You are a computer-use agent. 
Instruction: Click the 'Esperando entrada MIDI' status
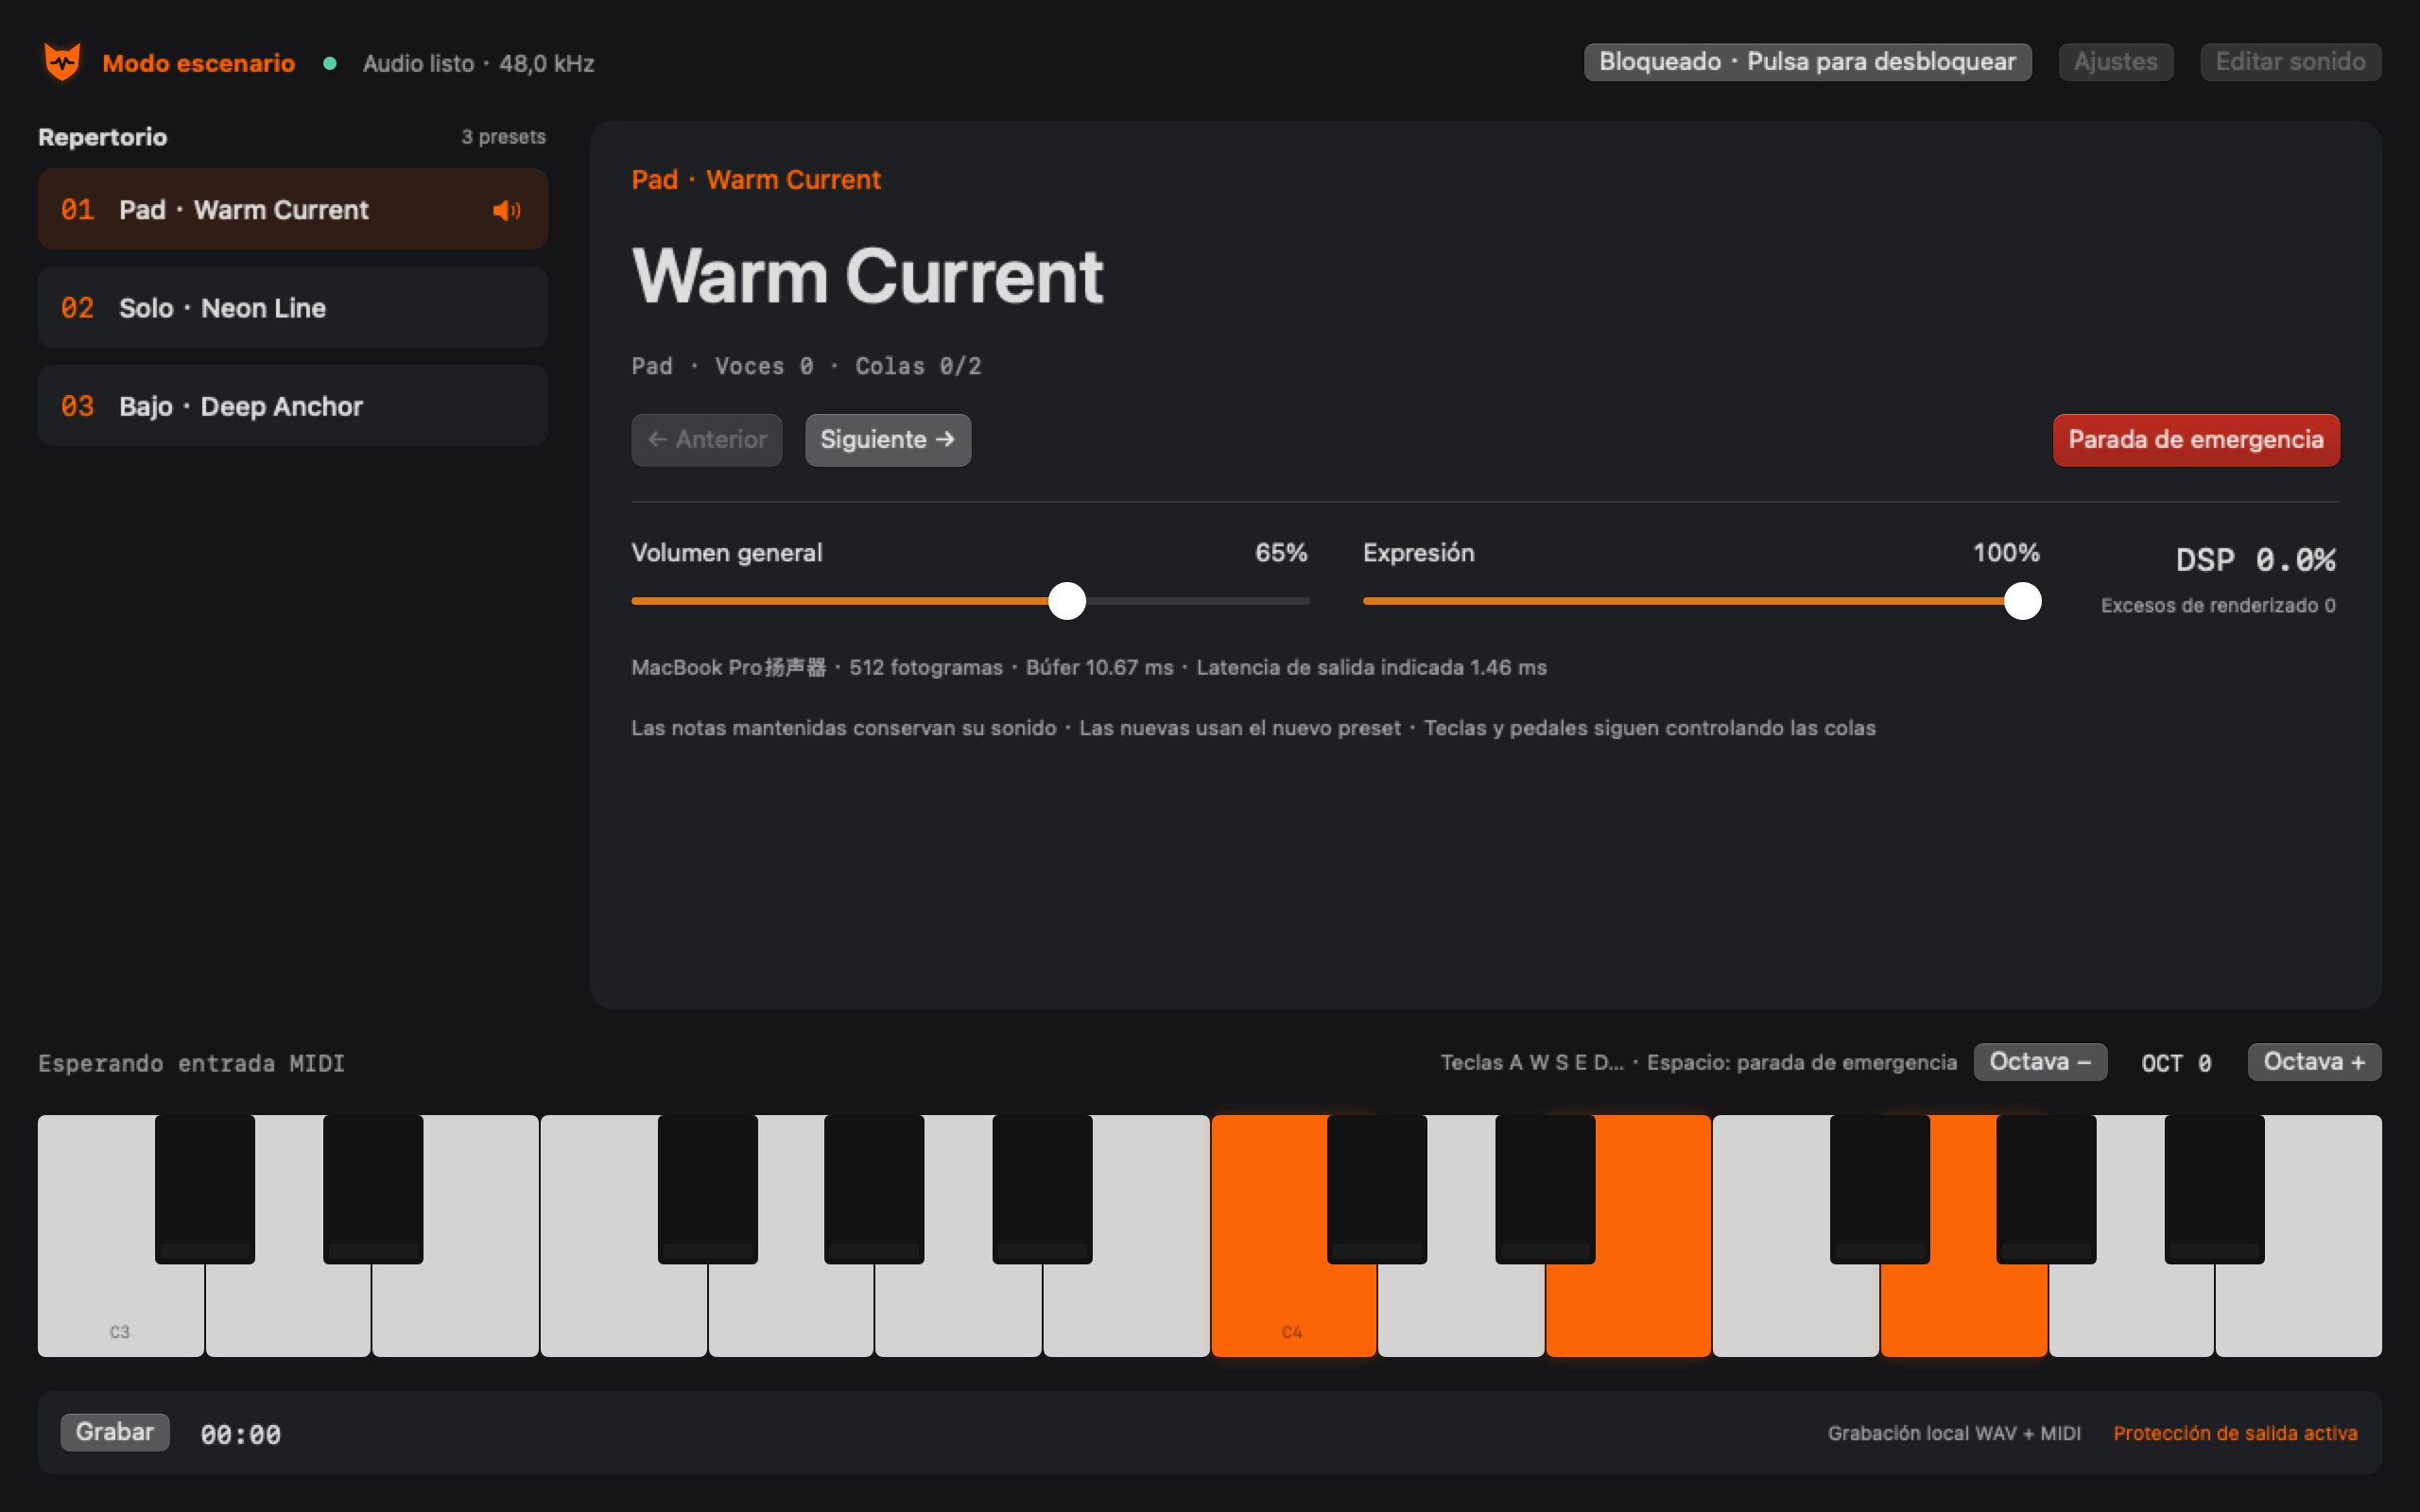191,1063
